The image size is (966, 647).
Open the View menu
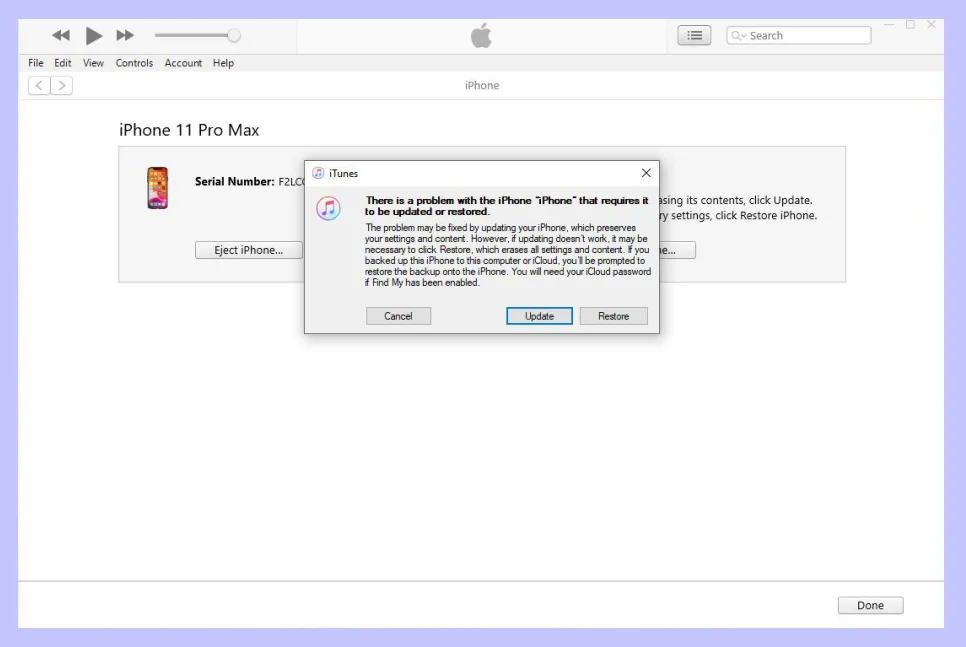93,63
